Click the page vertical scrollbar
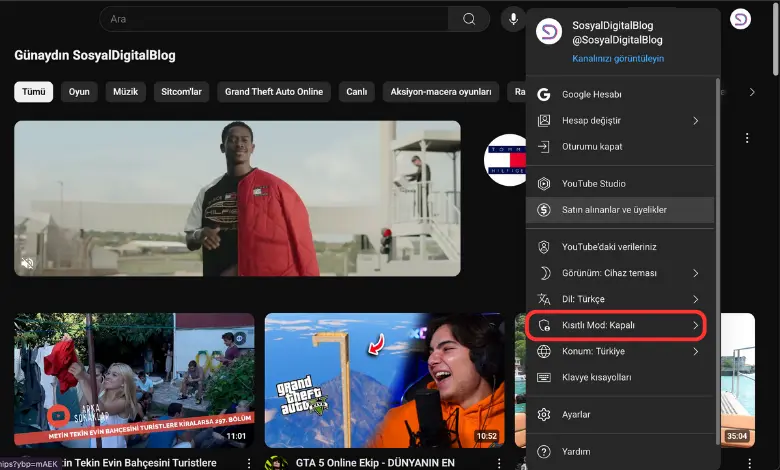This screenshot has width=780, height=470. point(777,38)
